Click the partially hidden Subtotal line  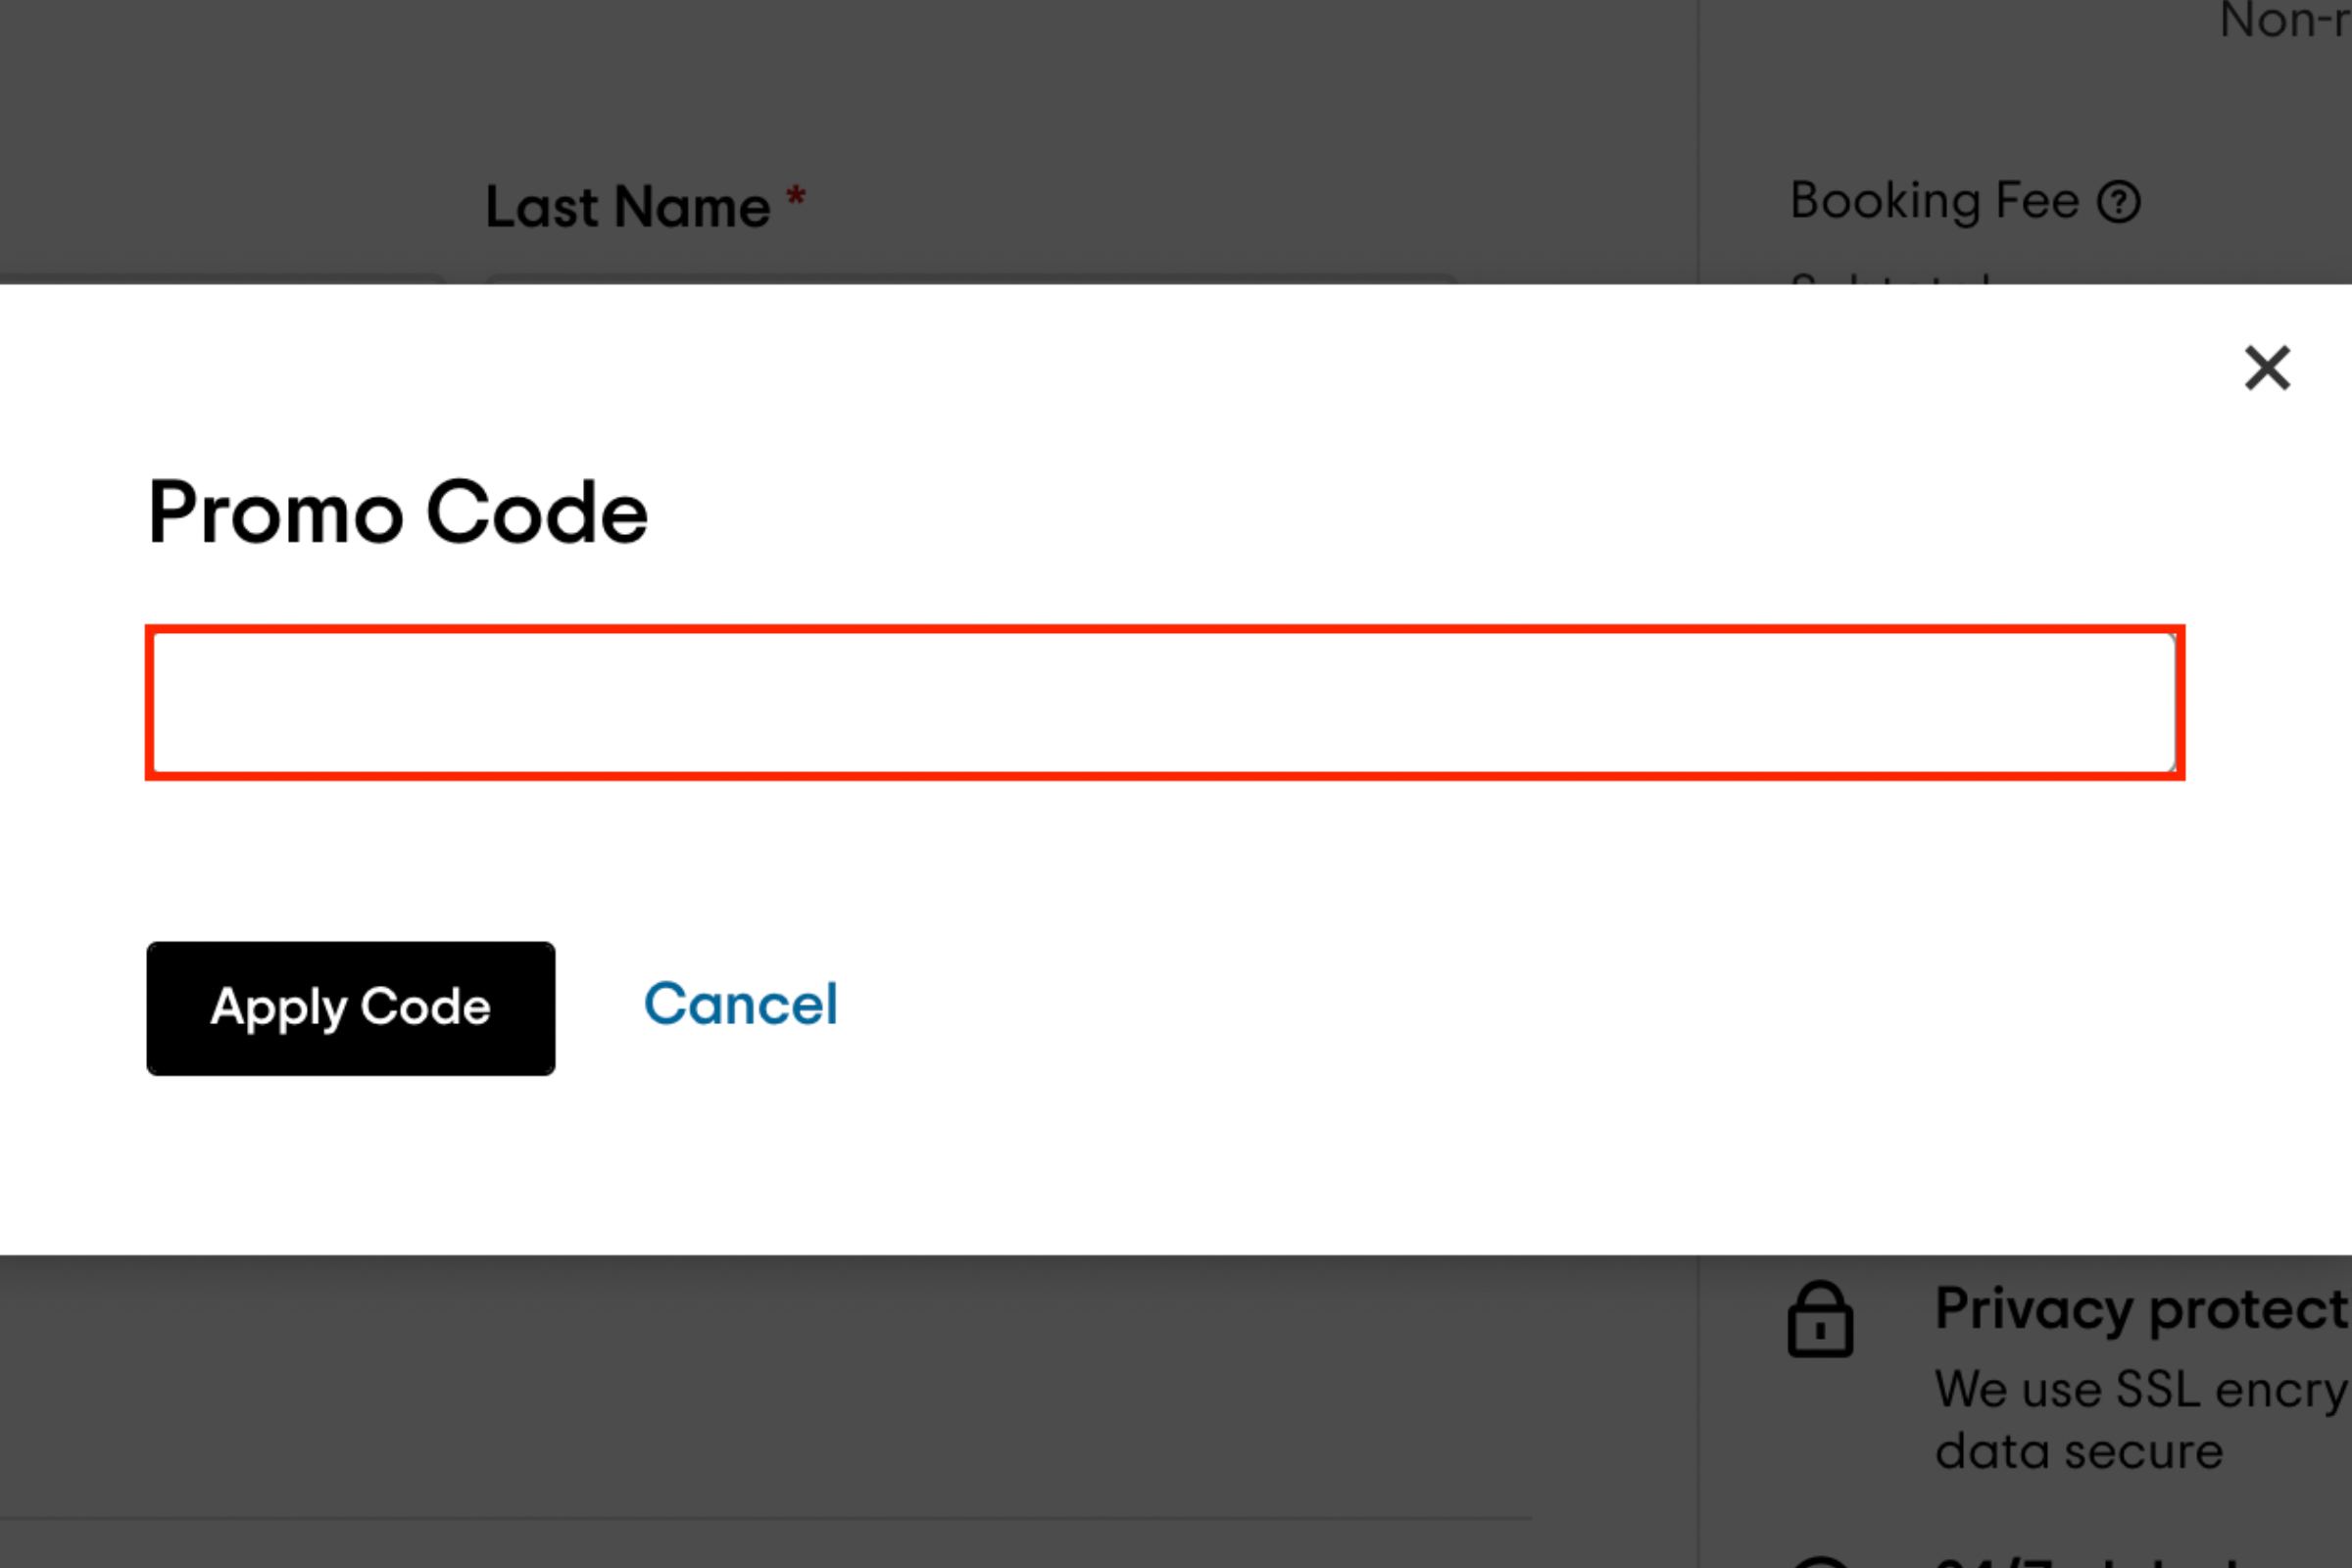tap(1890, 278)
